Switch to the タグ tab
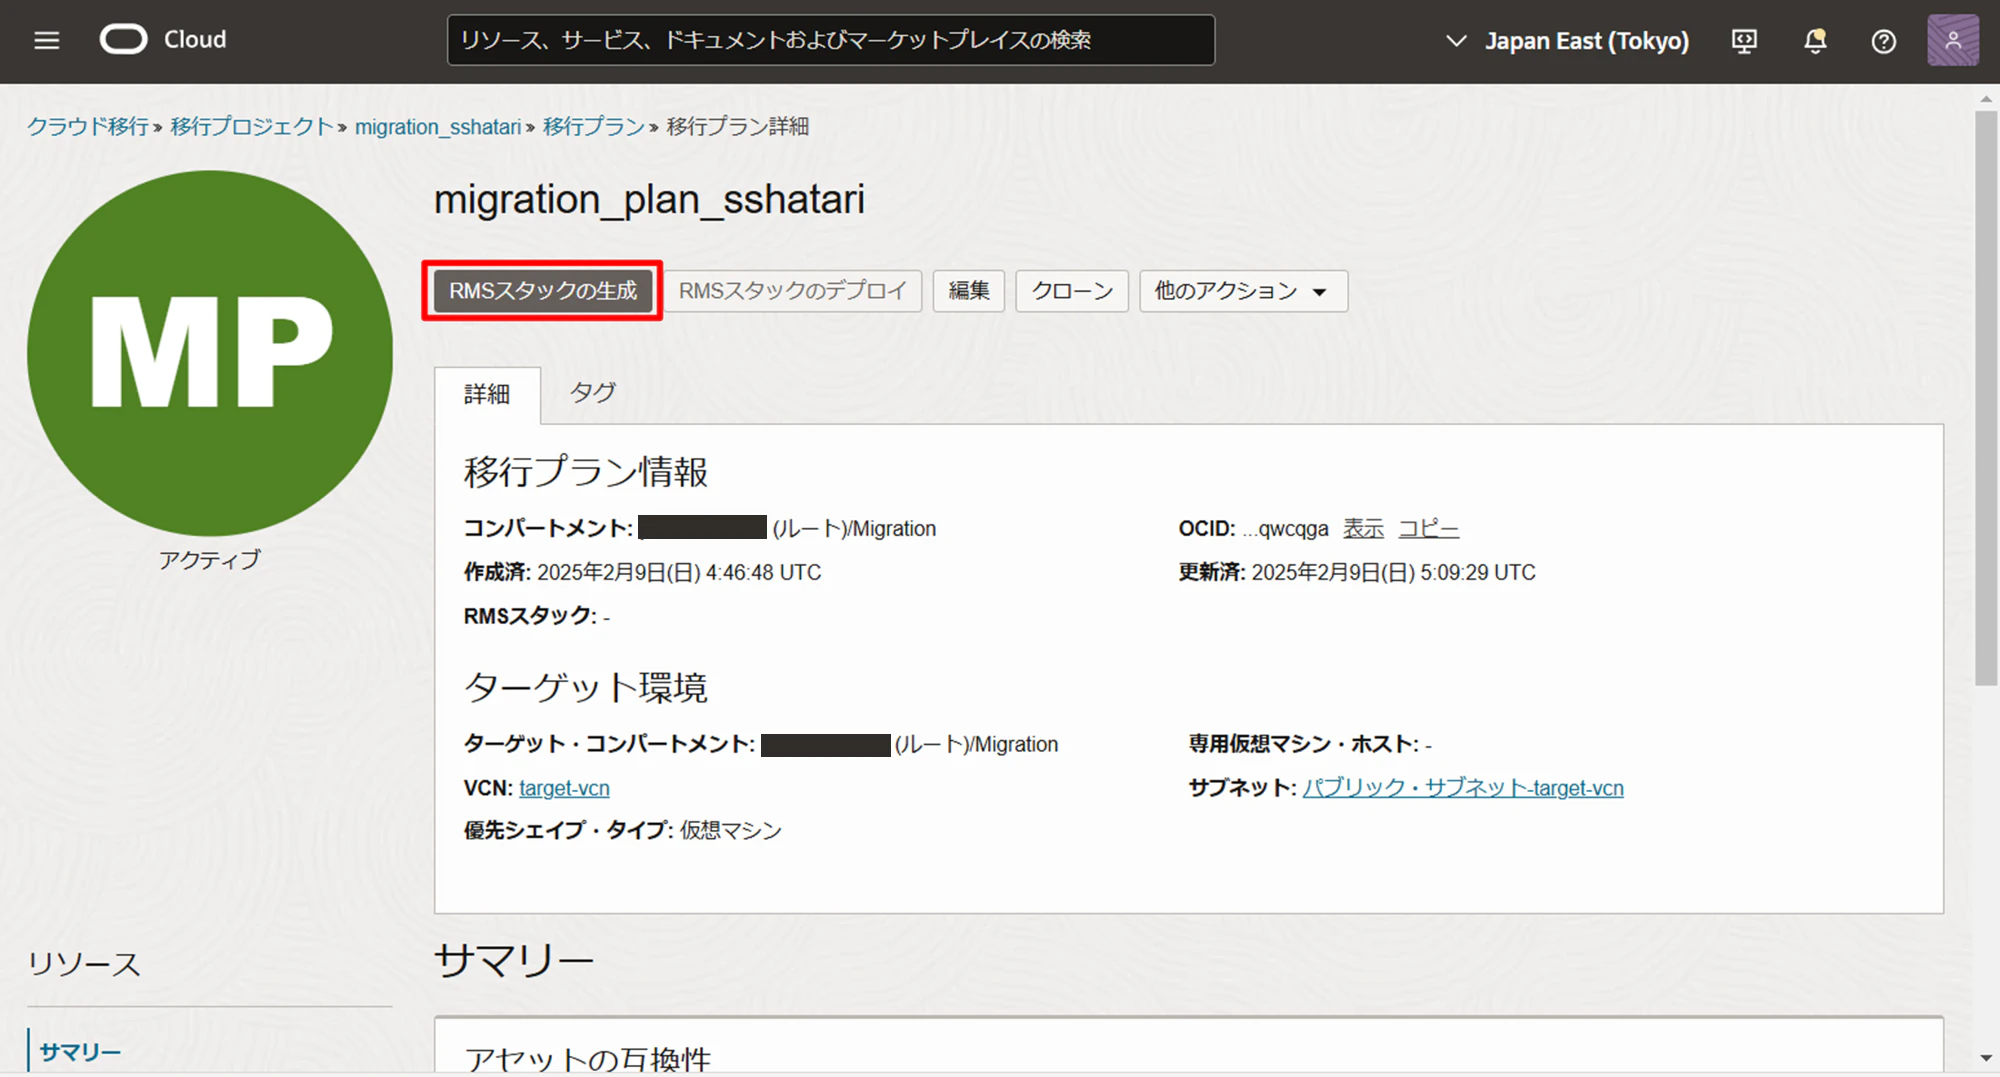 click(593, 393)
